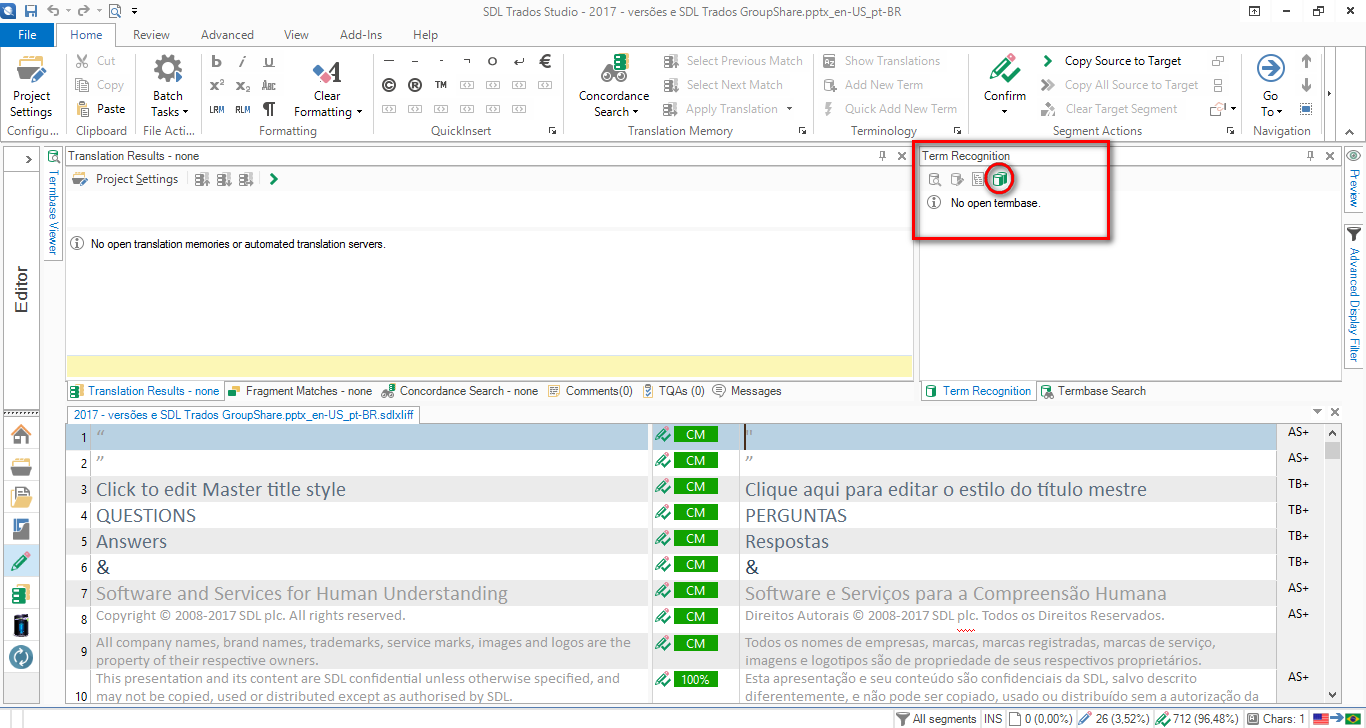Open the Add-Ins ribbon tab
Image resolution: width=1366 pixels, height=728 pixels.
click(x=361, y=35)
